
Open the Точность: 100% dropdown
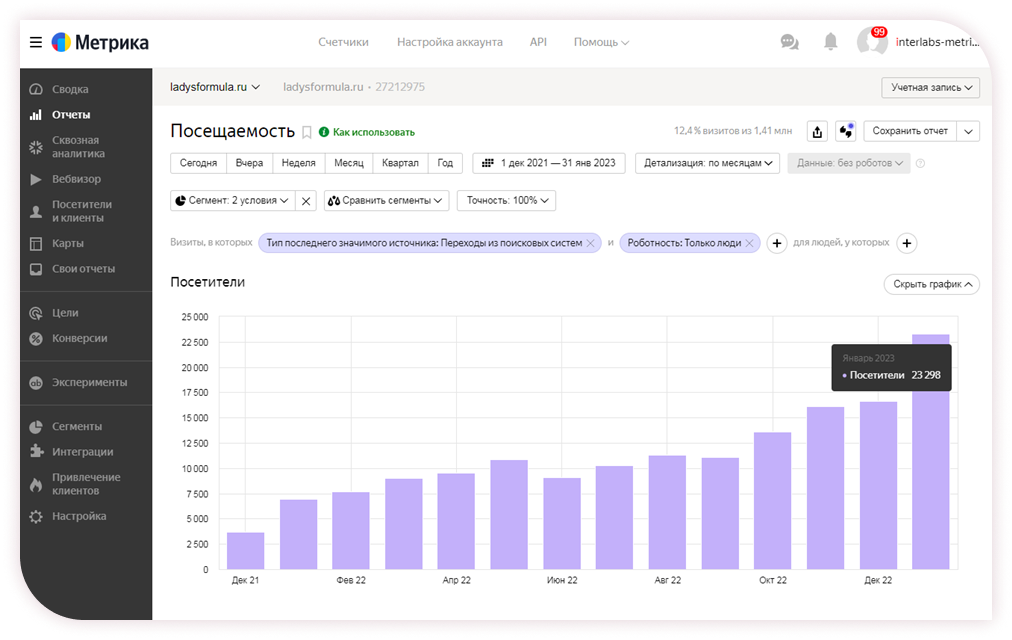[x=507, y=201]
